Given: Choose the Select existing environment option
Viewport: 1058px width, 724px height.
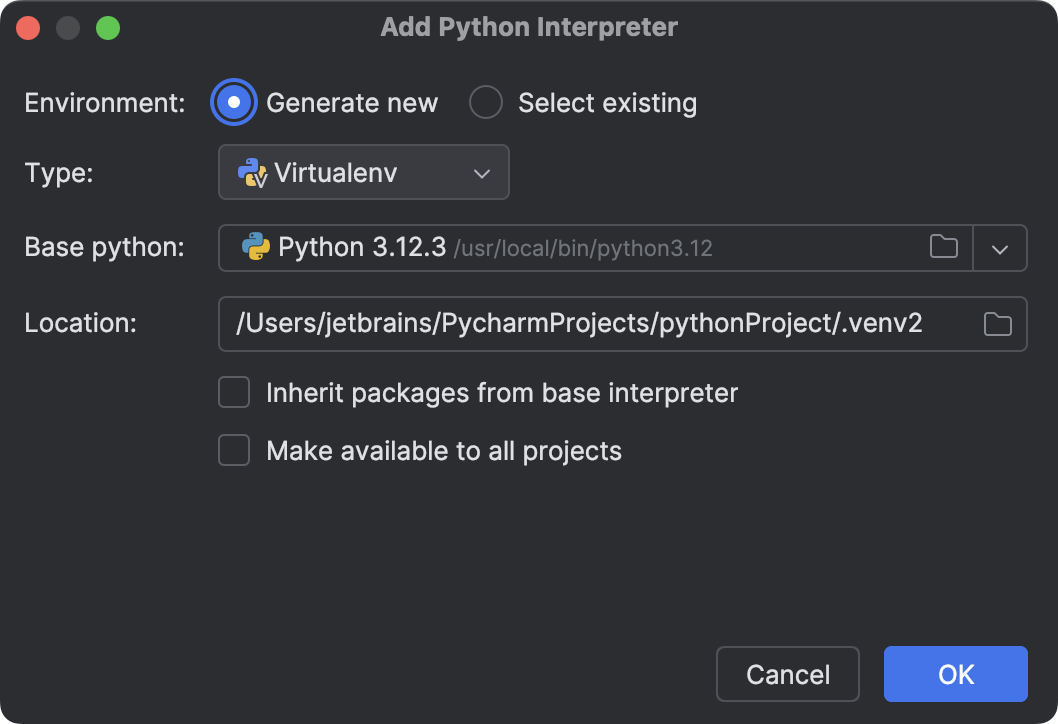Looking at the screenshot, I should click(486, 103).
